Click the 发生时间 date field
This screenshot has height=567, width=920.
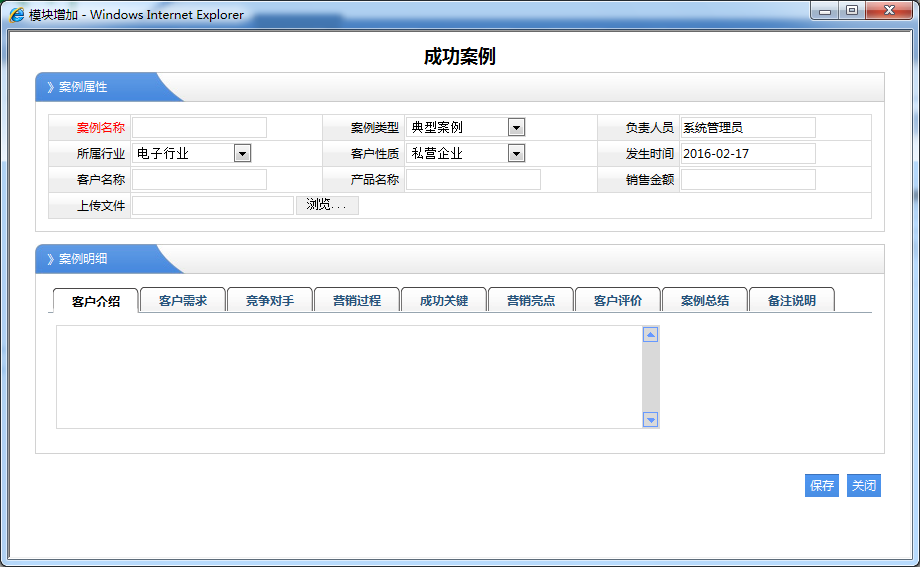tap(748, 153)
